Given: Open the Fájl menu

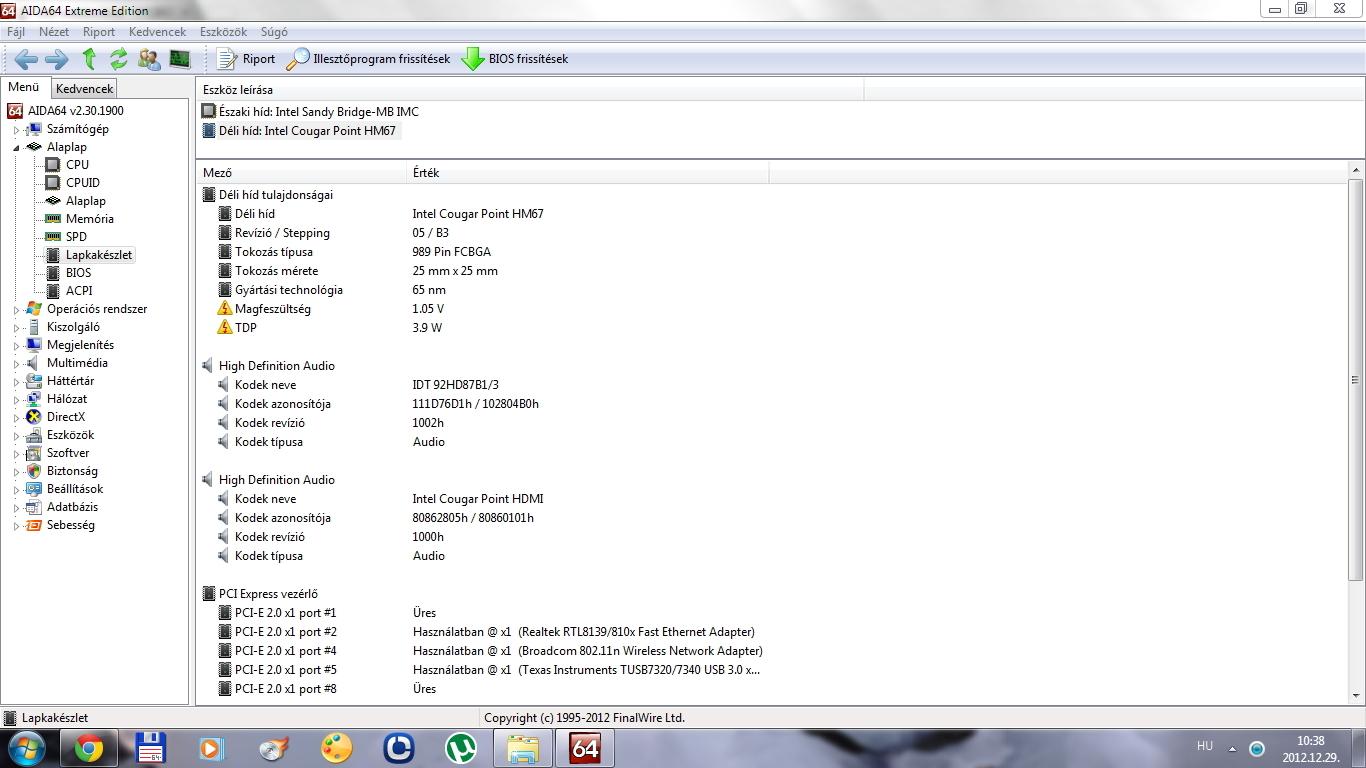Looking at the screenshot, I should pos(16,32).
